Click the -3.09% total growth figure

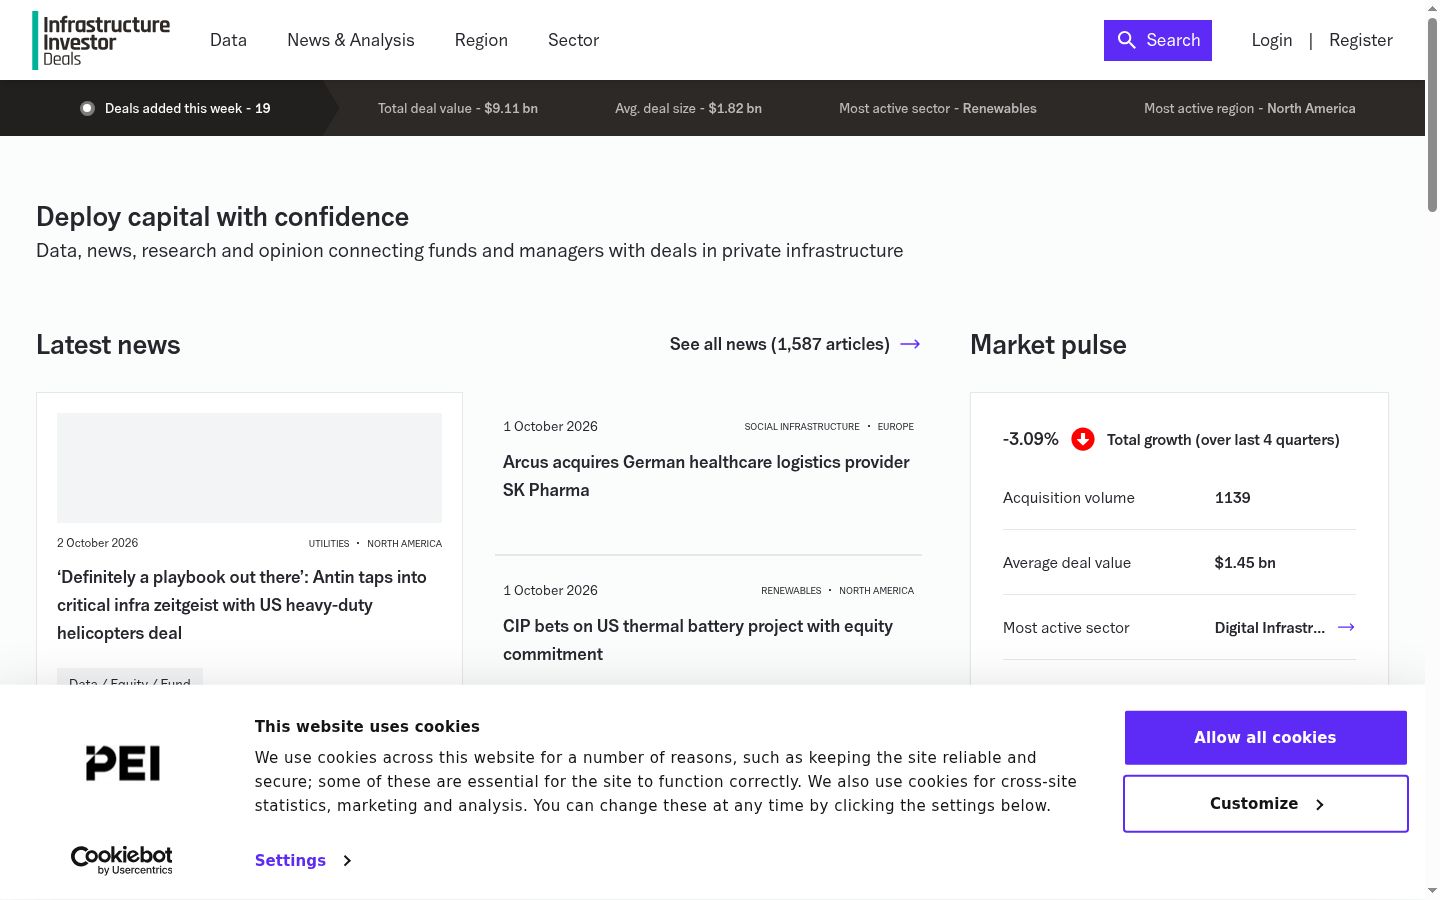click(1031, 439)
